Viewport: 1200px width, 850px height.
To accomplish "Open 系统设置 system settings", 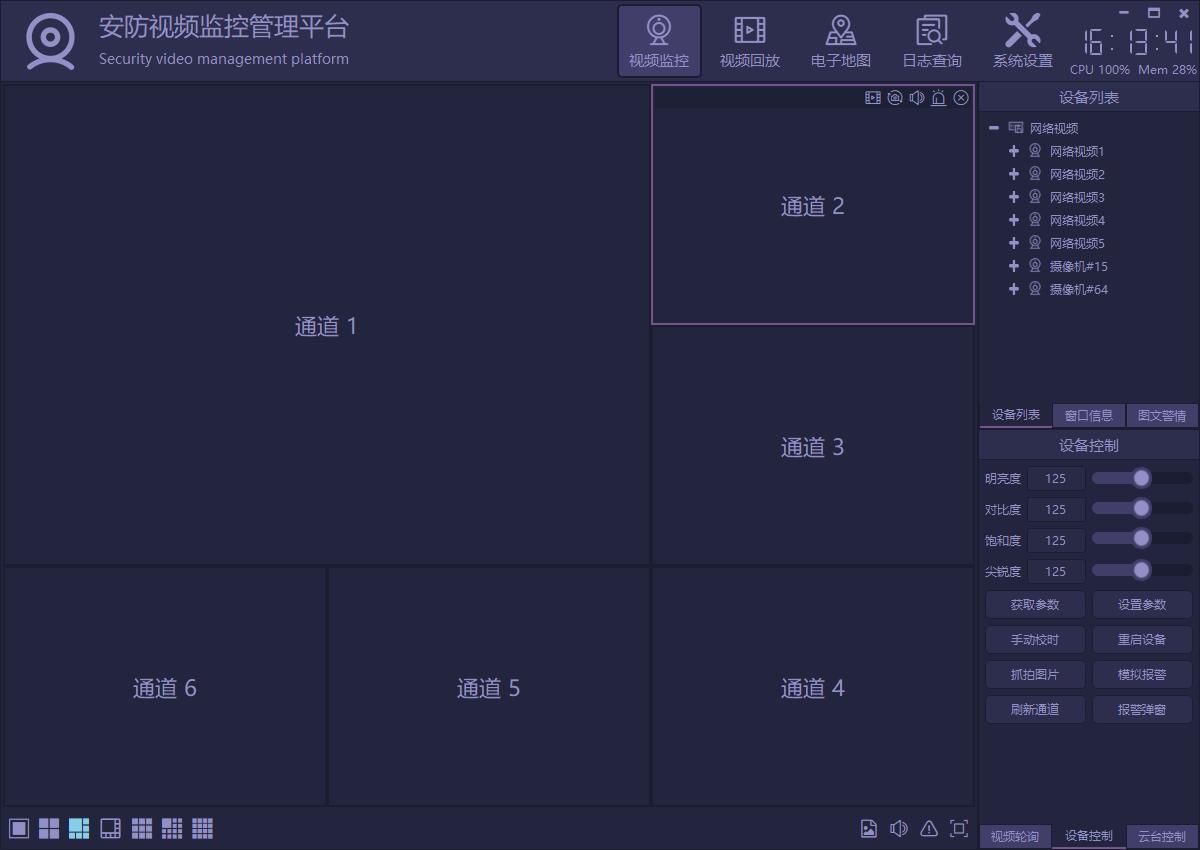I will tap(1022, 41).
